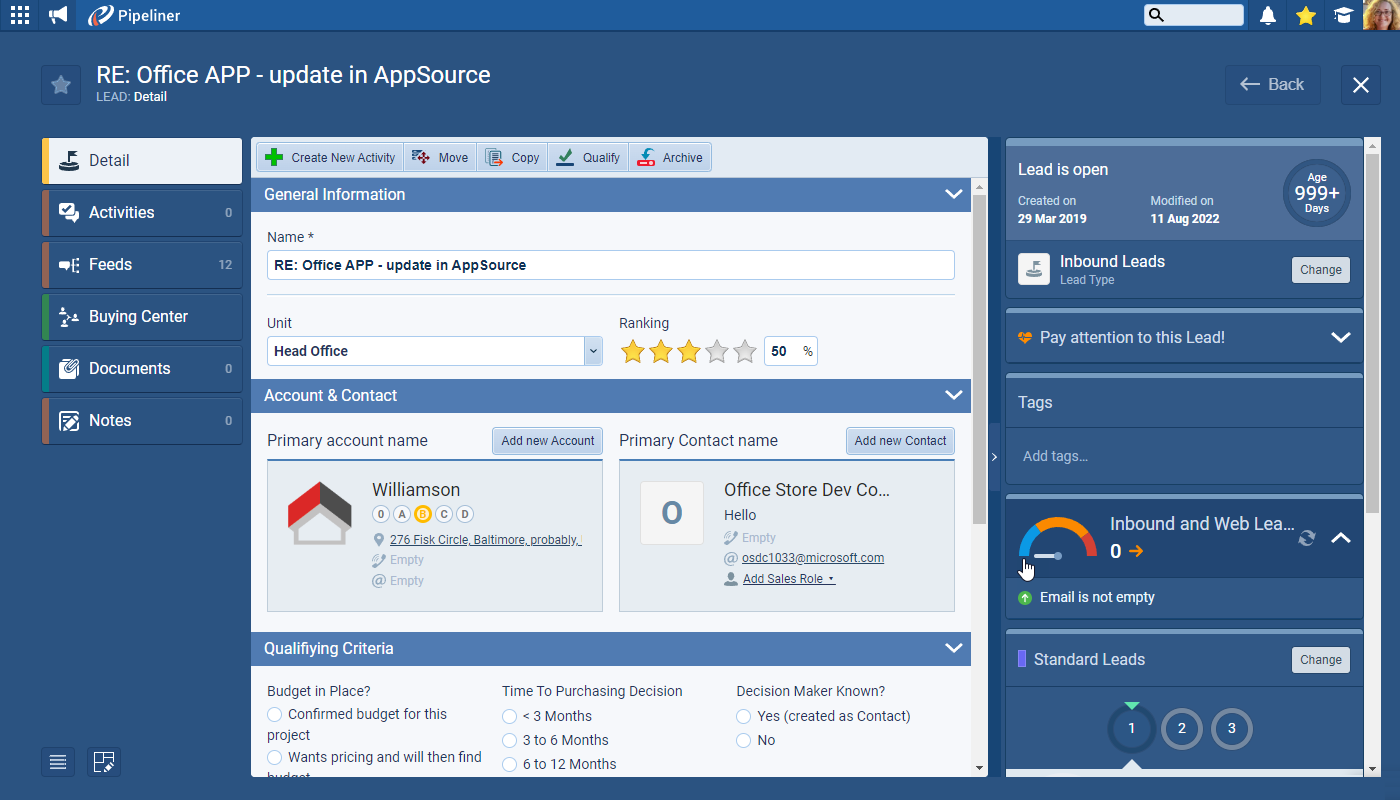This screenshot has height=800, width=1400.
Task: Click the graduation cap learning icon
Action: 1343,15
